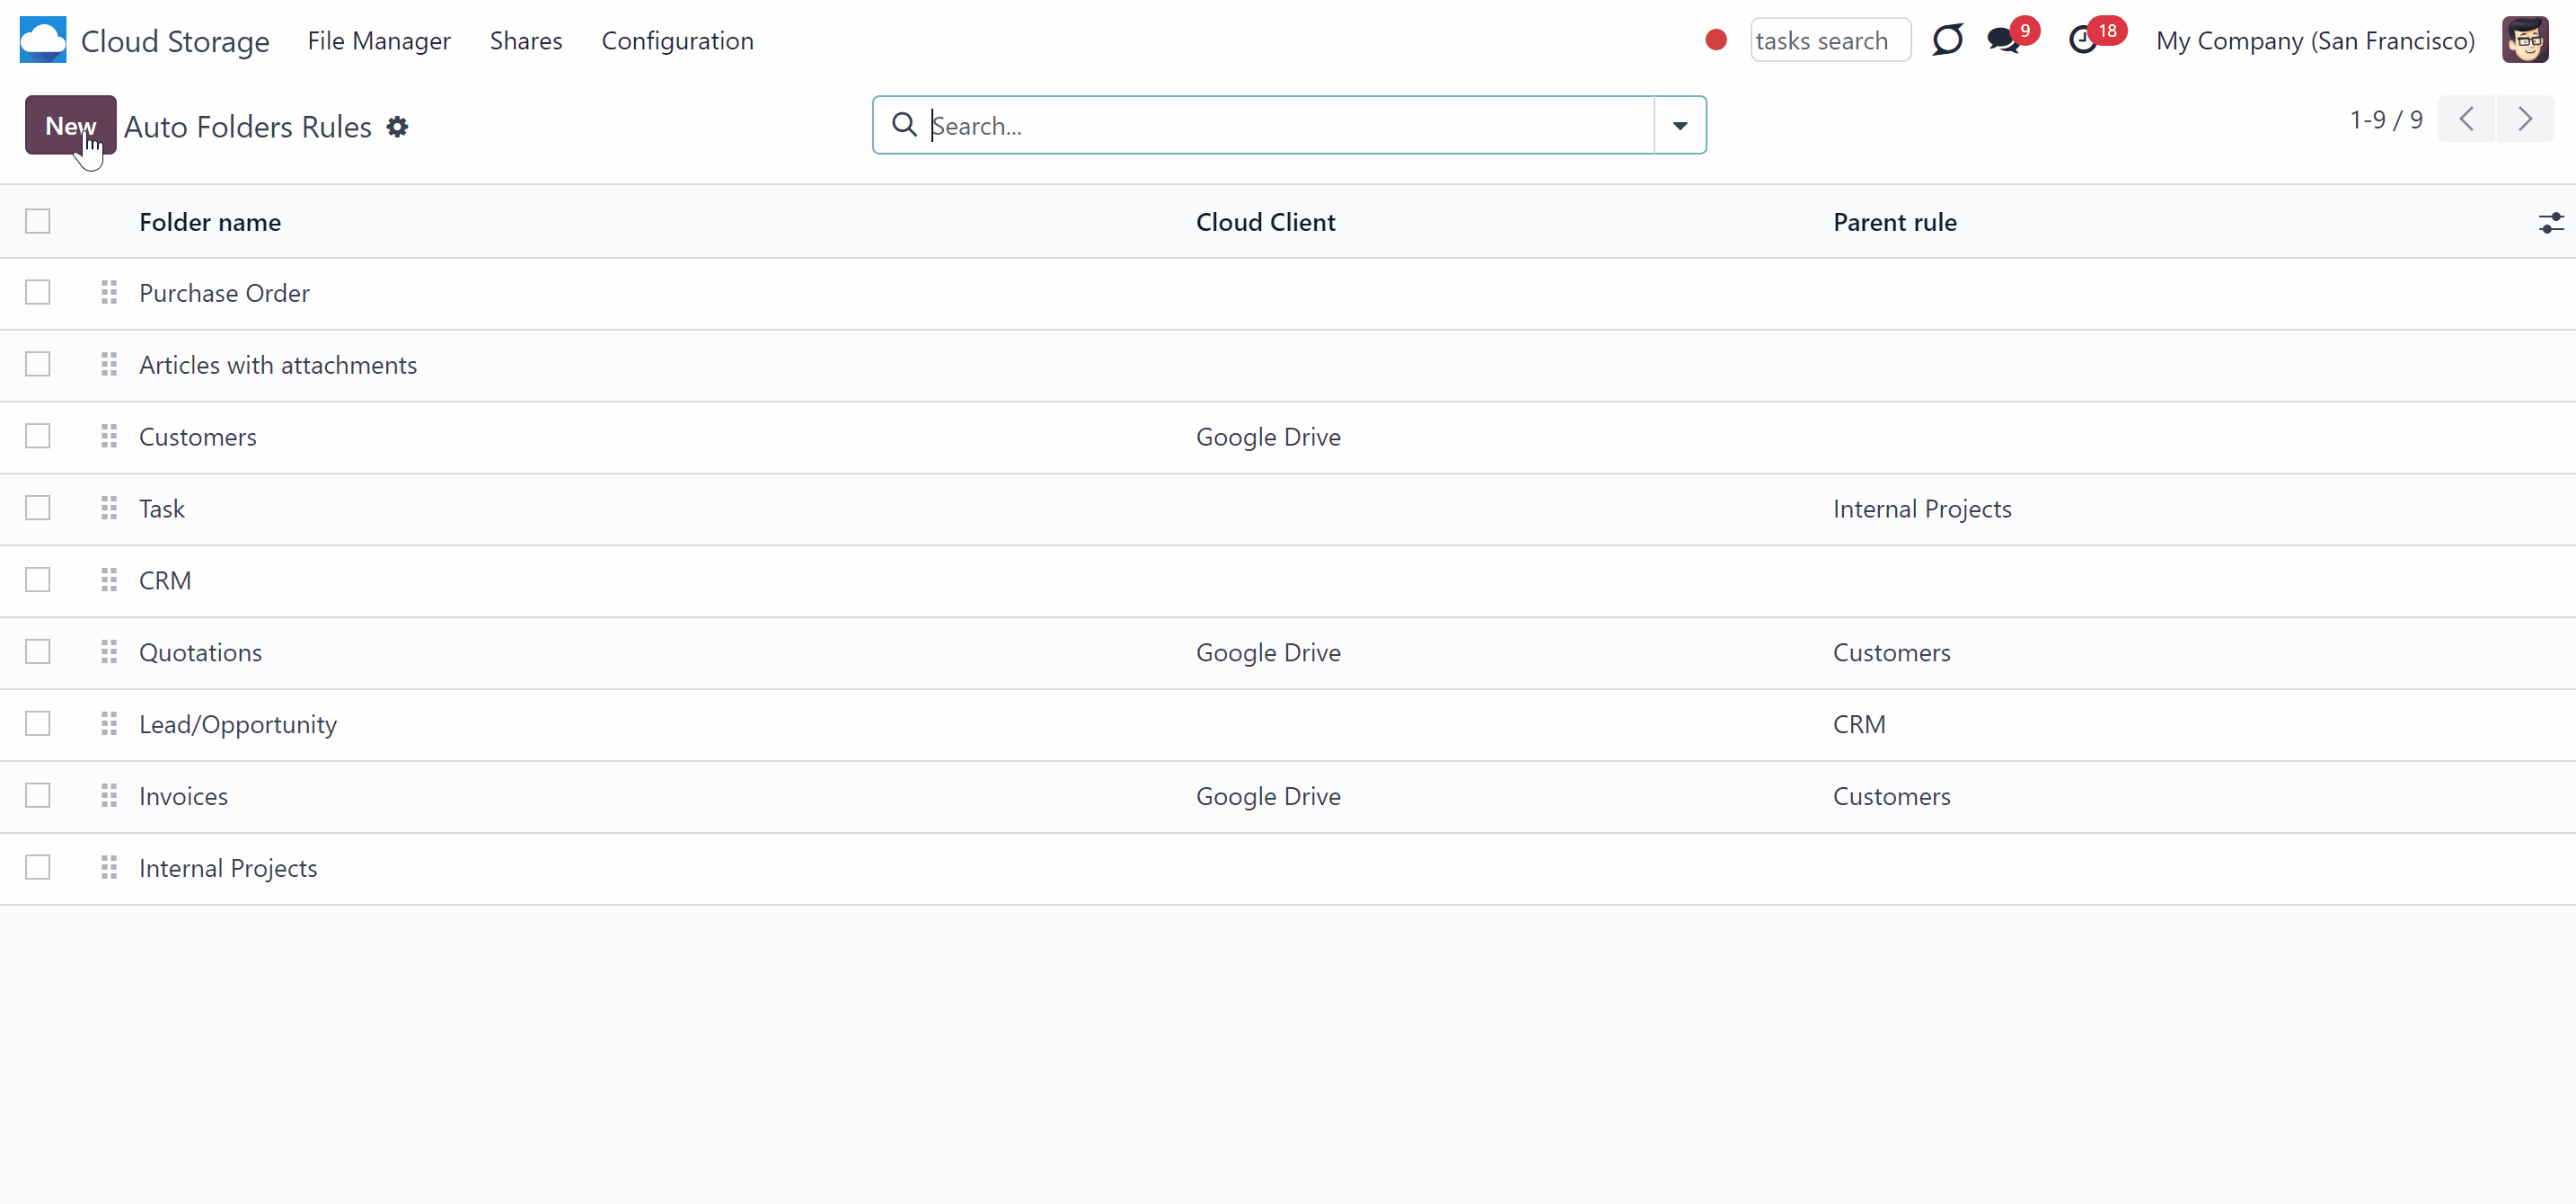Click CRM parent rule in Lead/Opportunity row
The height and width of the screenshot is (1204, 2576).
[1859, 724]
